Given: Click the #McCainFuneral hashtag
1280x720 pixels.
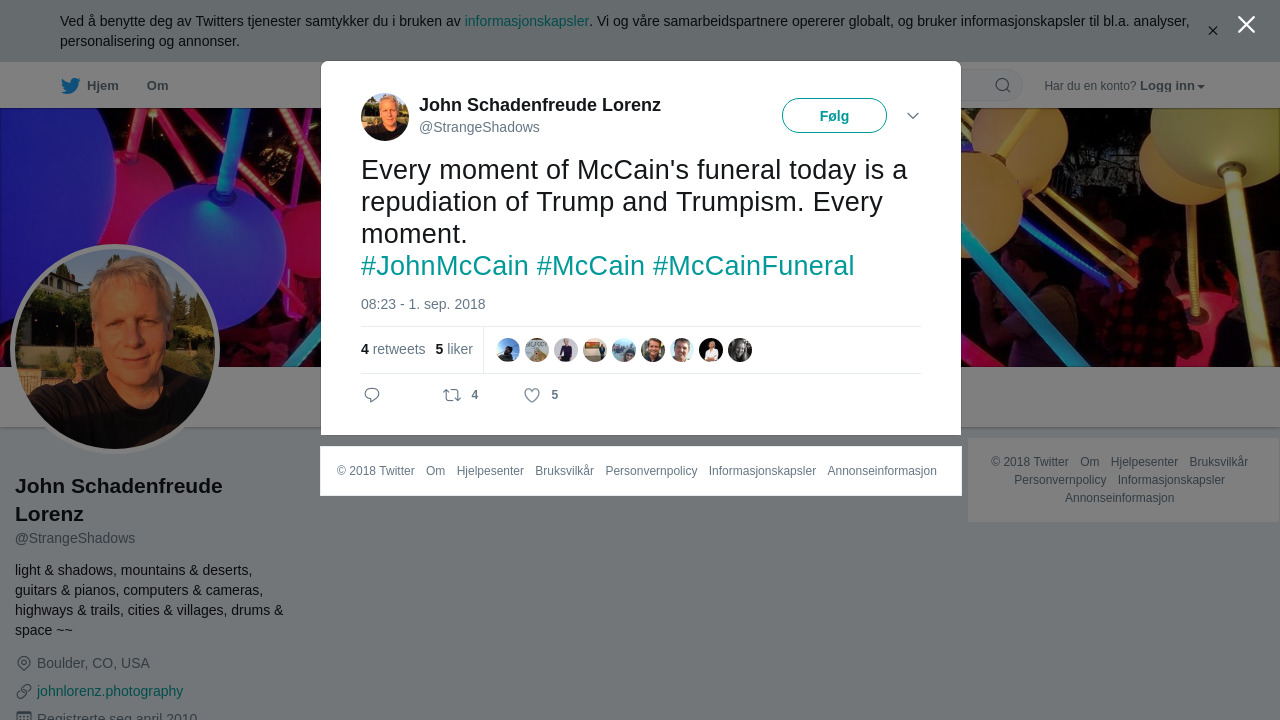Looking at the screenshot, I should (753, 266).
